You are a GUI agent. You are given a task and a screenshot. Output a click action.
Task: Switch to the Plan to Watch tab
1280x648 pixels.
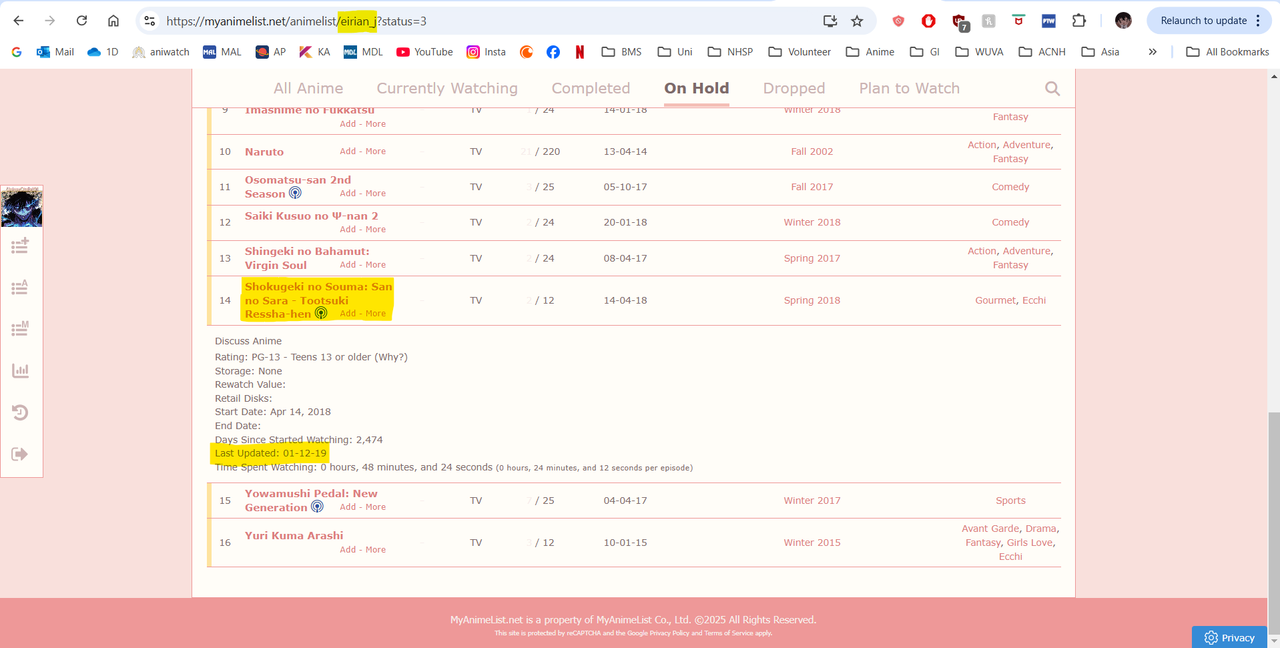[x=909, y=88]
